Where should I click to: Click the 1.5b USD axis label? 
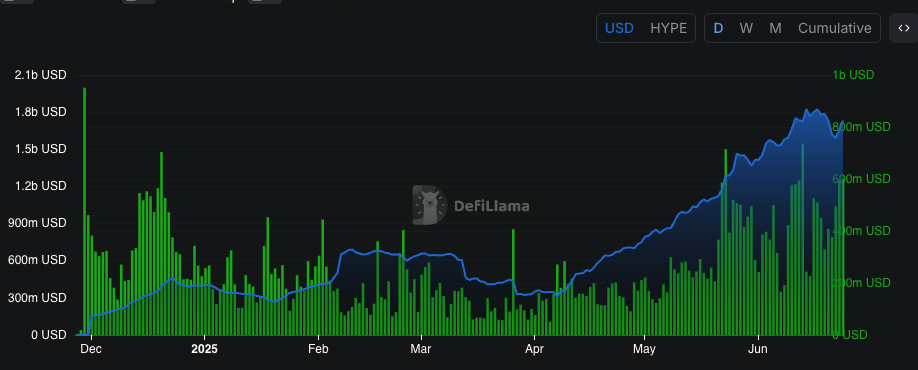[x=40, y=149]
